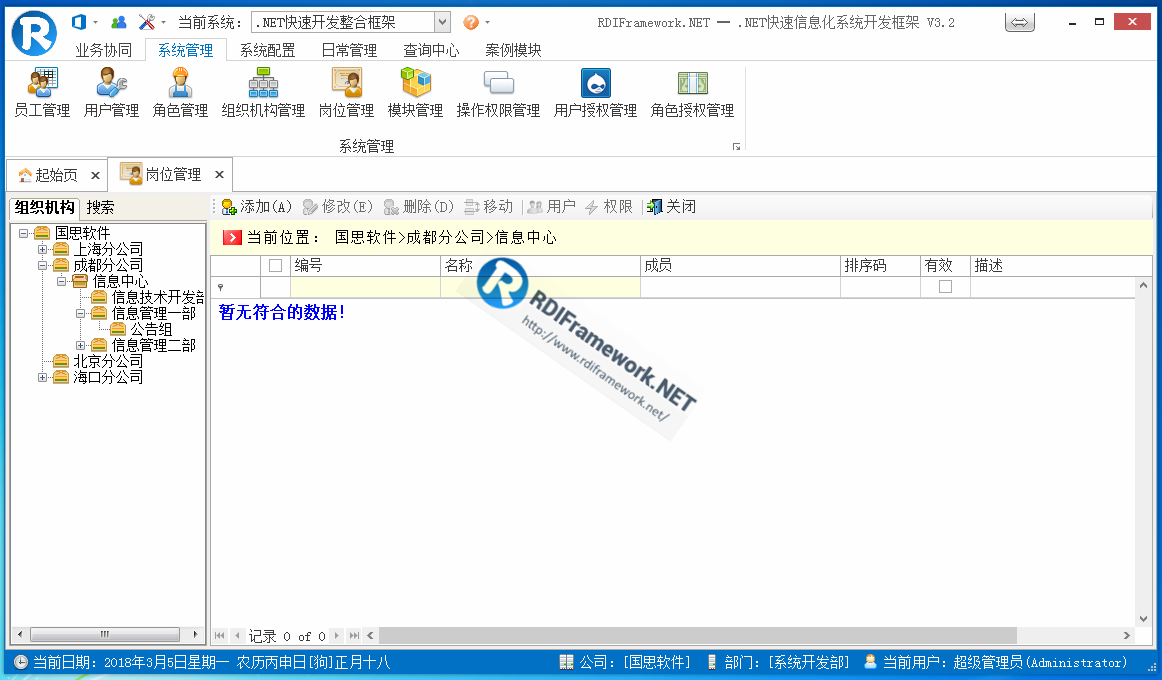
Task: Check the select-all checkbox in grid header
Action: (276, 265)
